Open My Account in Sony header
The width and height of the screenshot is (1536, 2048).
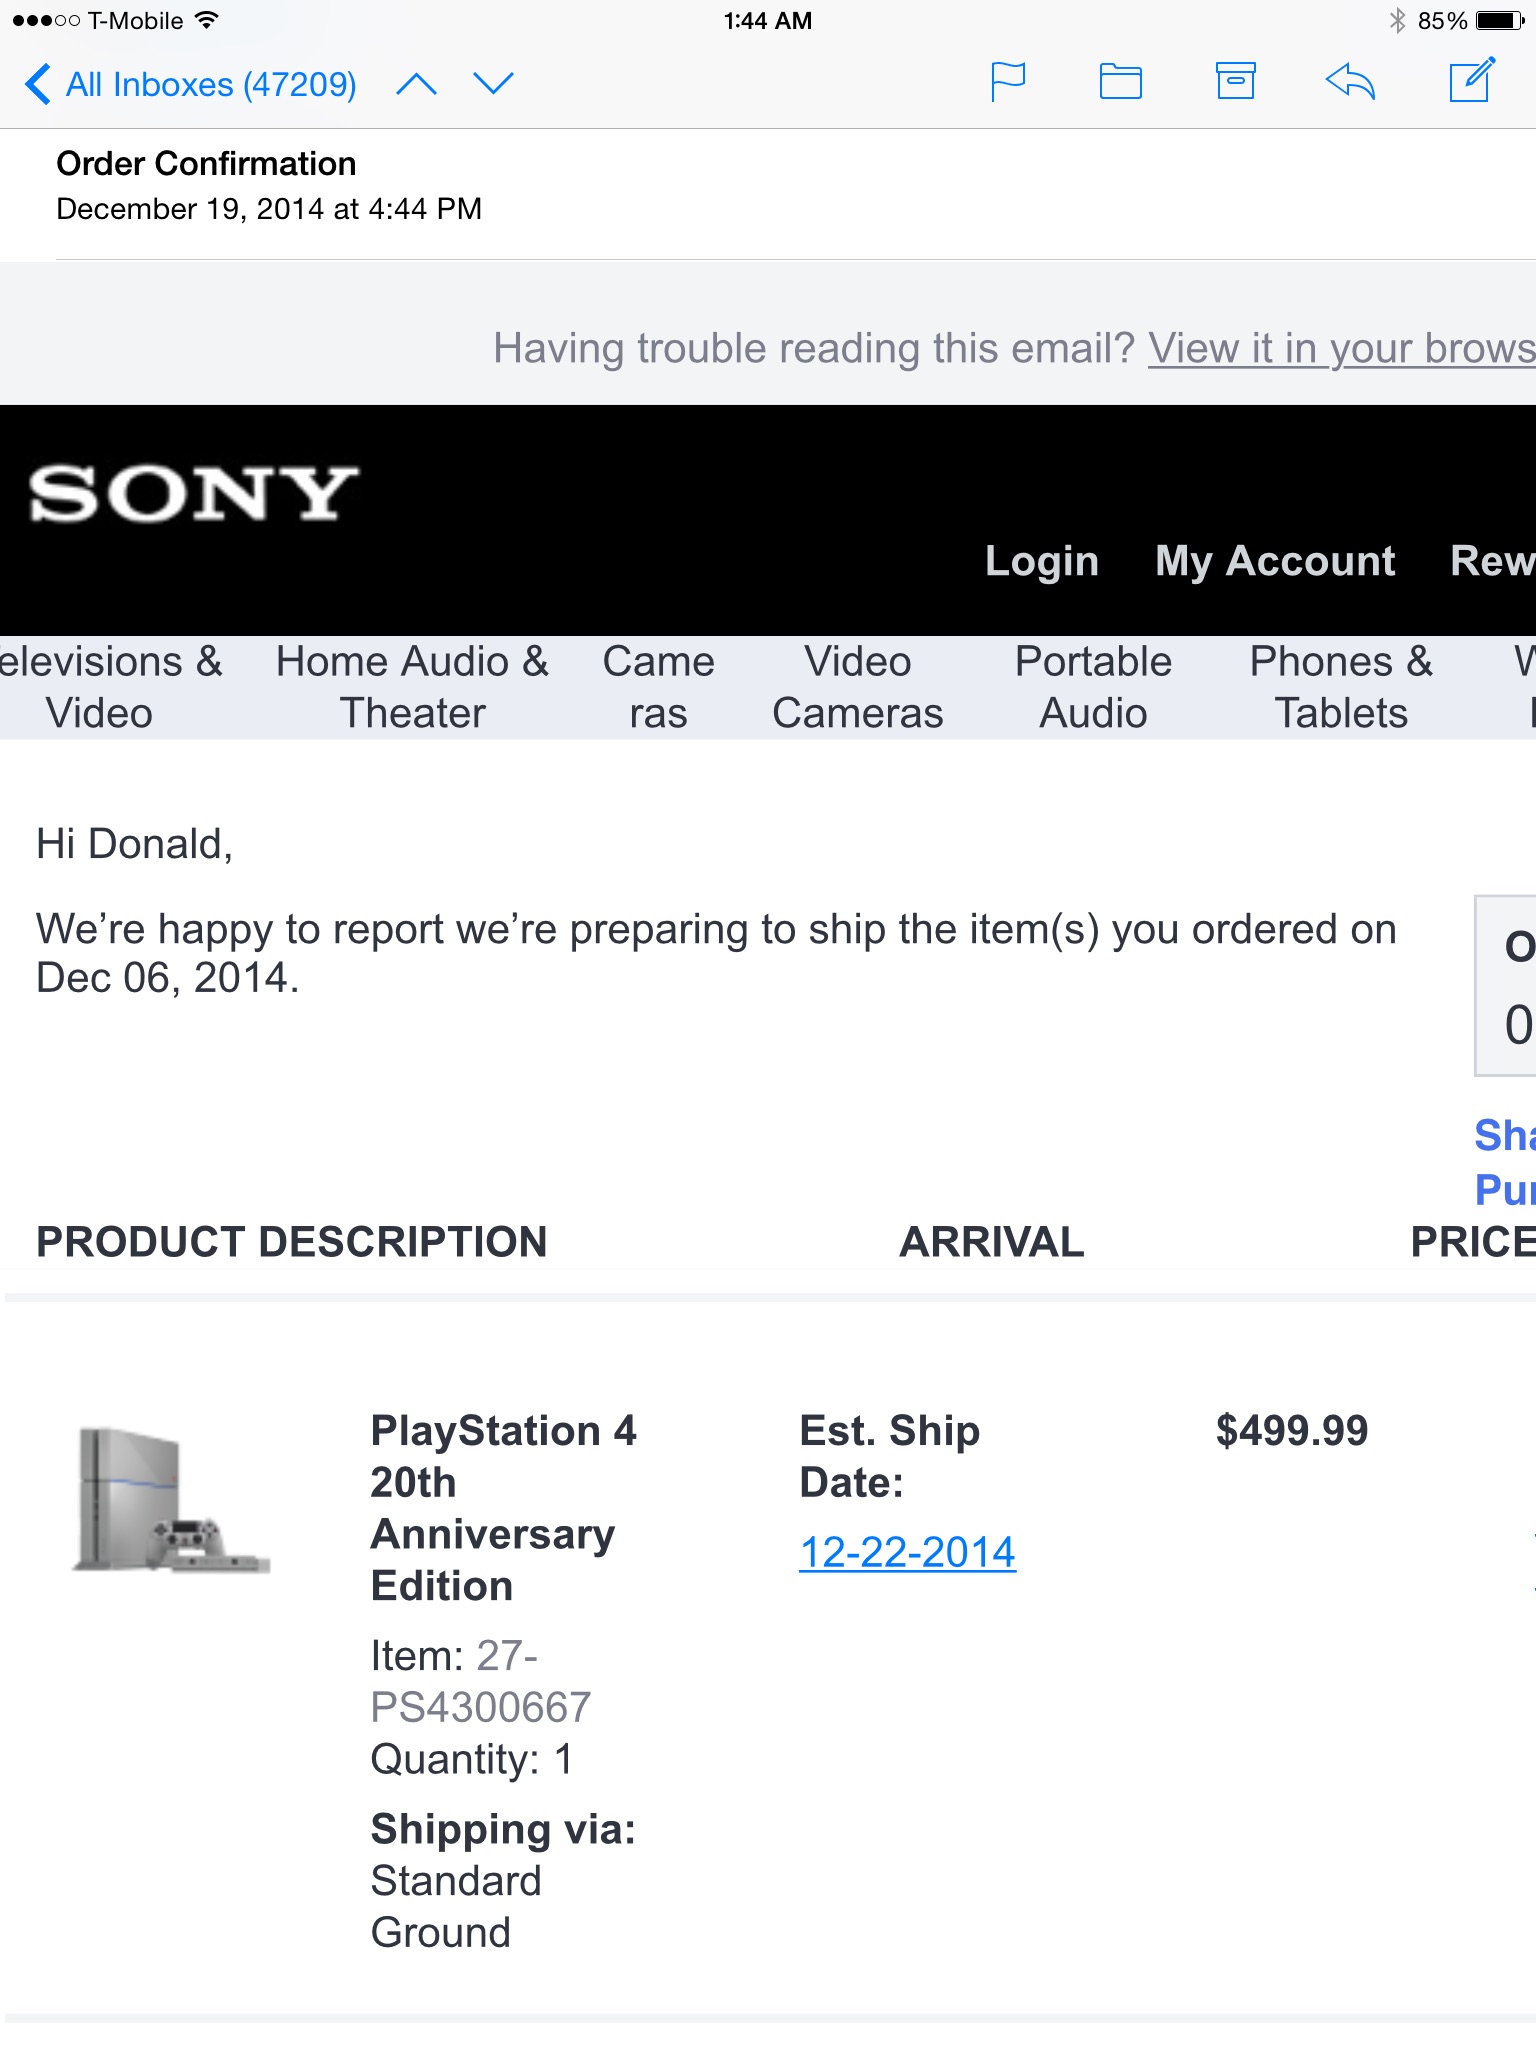1275,561
